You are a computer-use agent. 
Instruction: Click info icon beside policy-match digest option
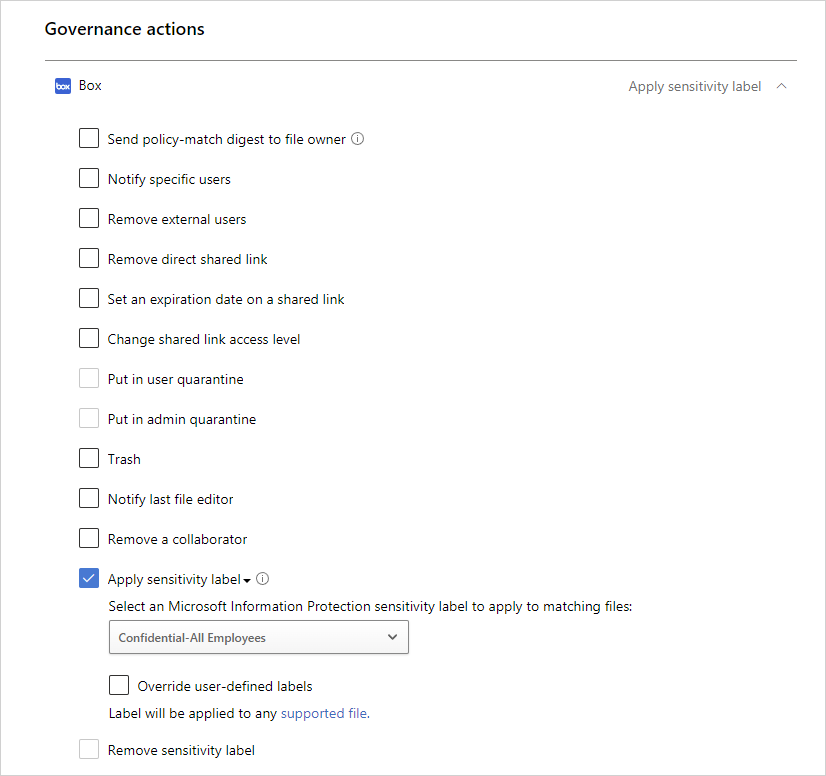358,139
